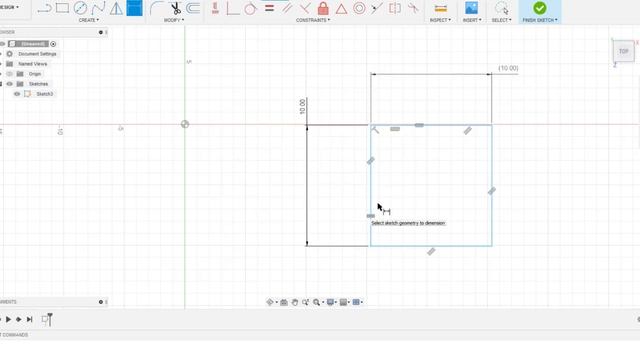Select the Fillet tool
Screen dimensions: 640x360
tap(156, 8)
